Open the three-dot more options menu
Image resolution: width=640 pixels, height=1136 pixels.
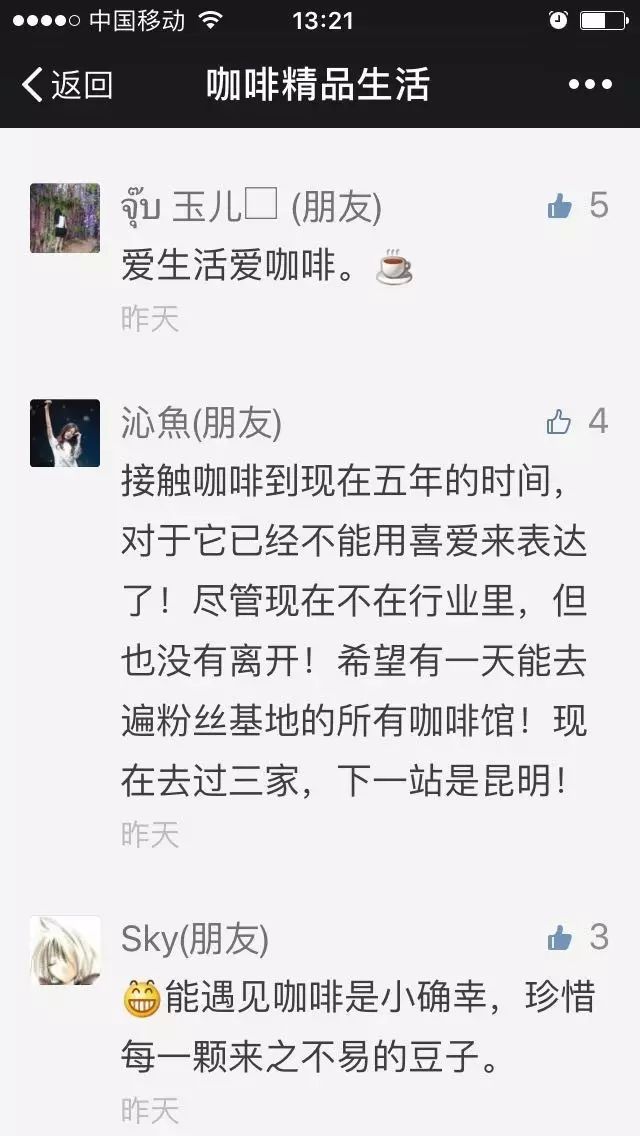pos(590,85)
